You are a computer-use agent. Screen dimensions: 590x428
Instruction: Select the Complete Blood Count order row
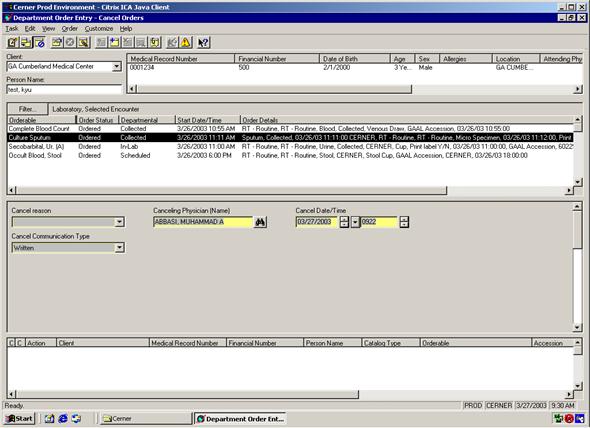tap(290, 129)
